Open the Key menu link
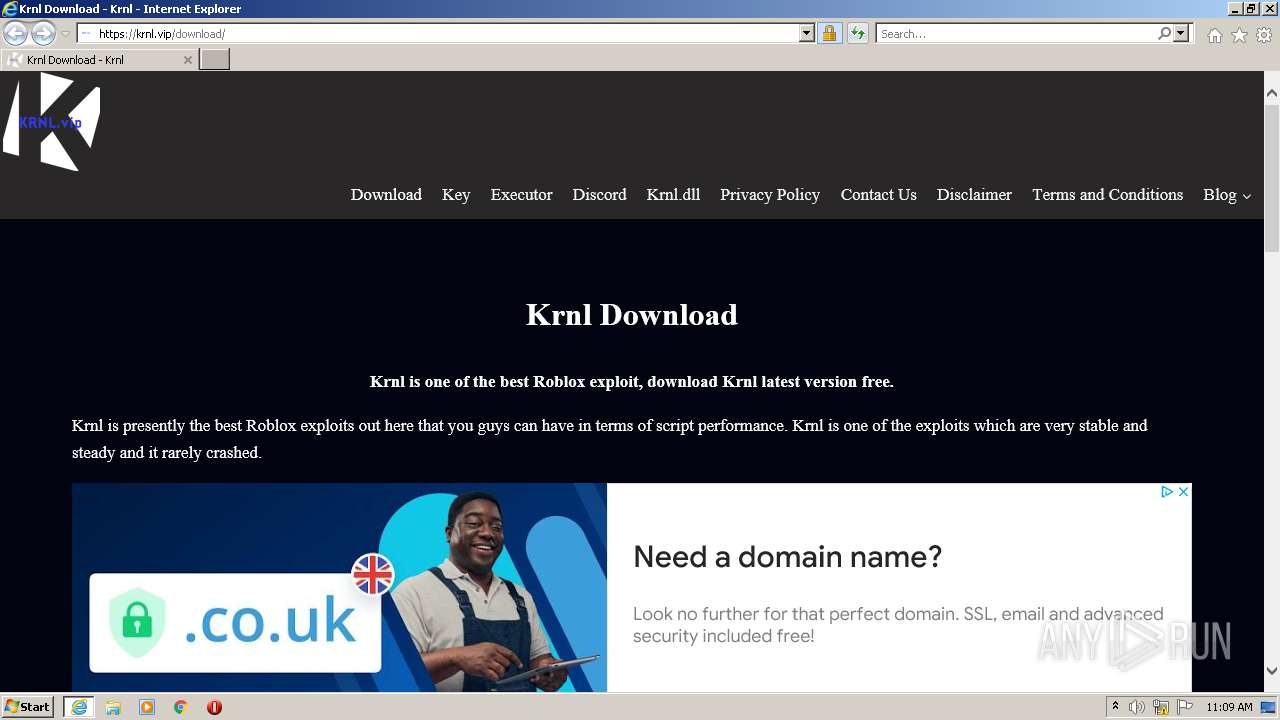 456,195
